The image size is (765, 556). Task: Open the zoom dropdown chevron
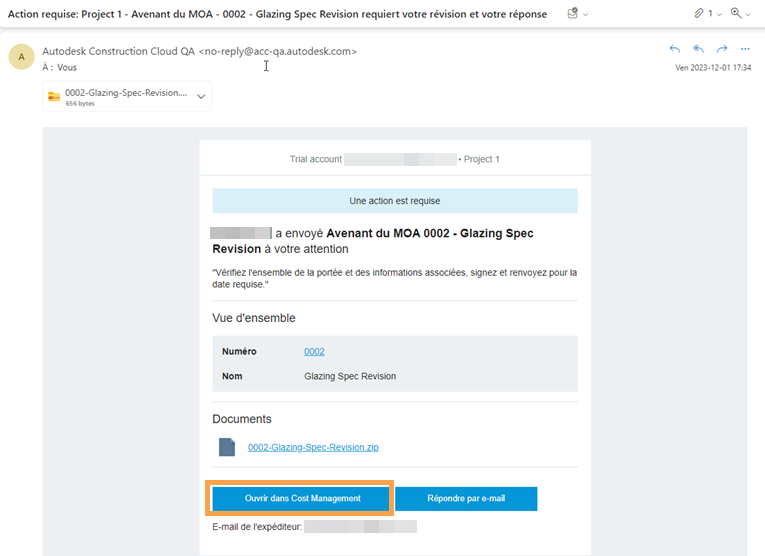[748, 15]
